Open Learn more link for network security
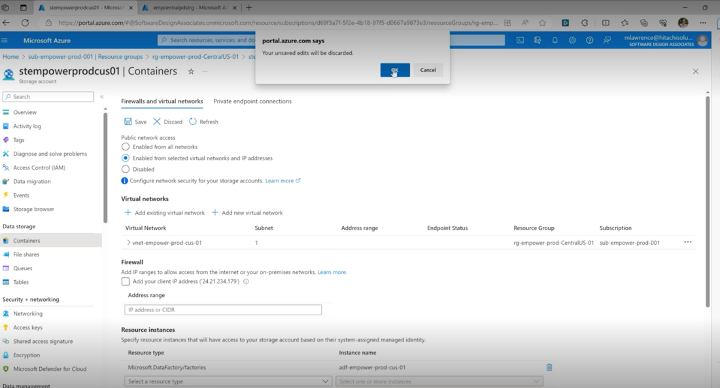Viewport: 720px width, 388px height. coord(283,181)
